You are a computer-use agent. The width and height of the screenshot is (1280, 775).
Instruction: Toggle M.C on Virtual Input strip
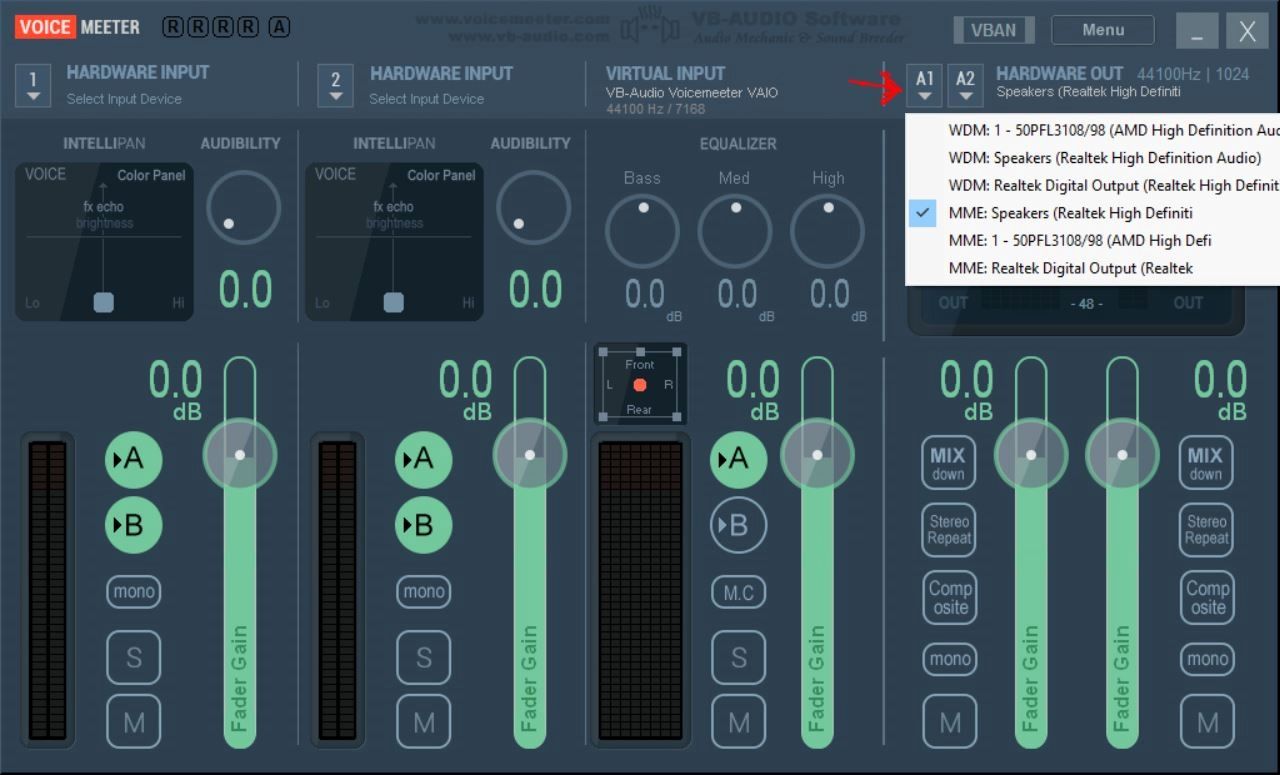739,593
